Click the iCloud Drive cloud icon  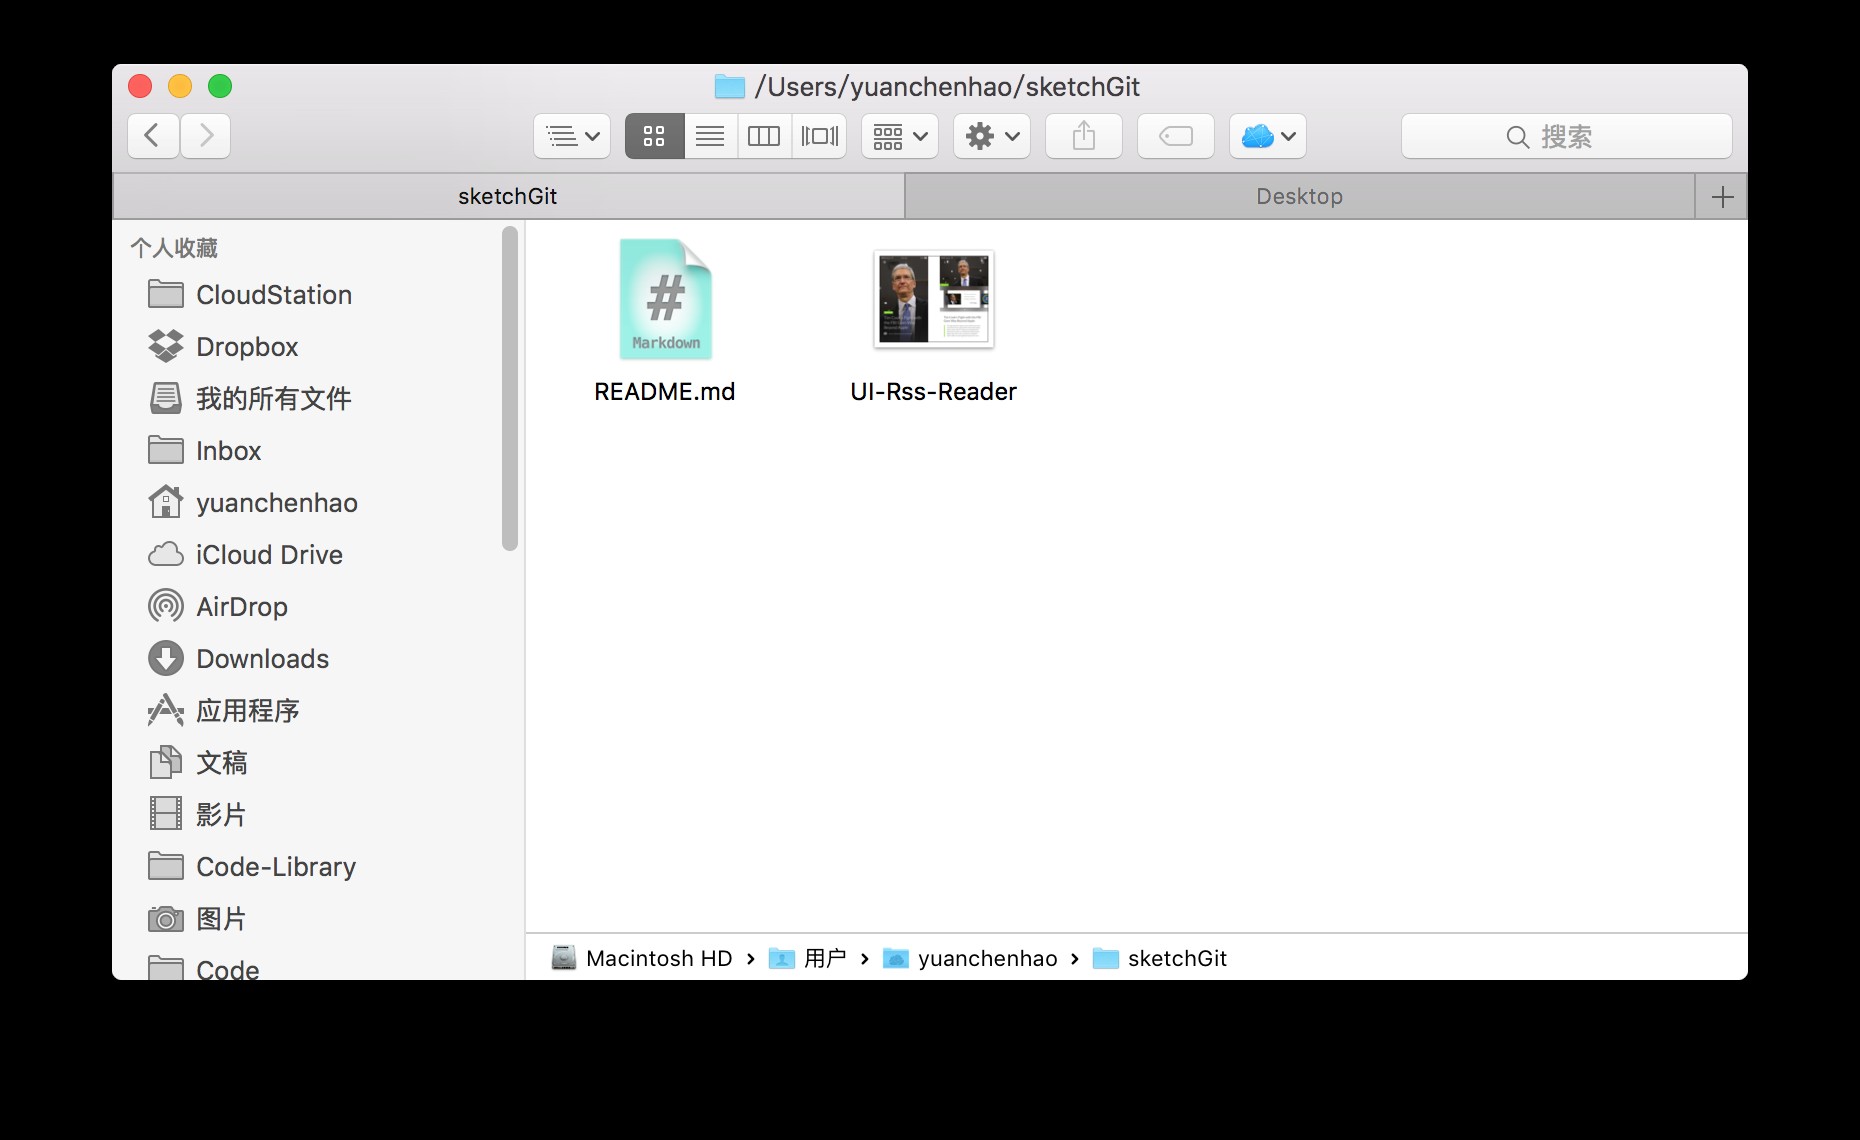pos(166,554)
